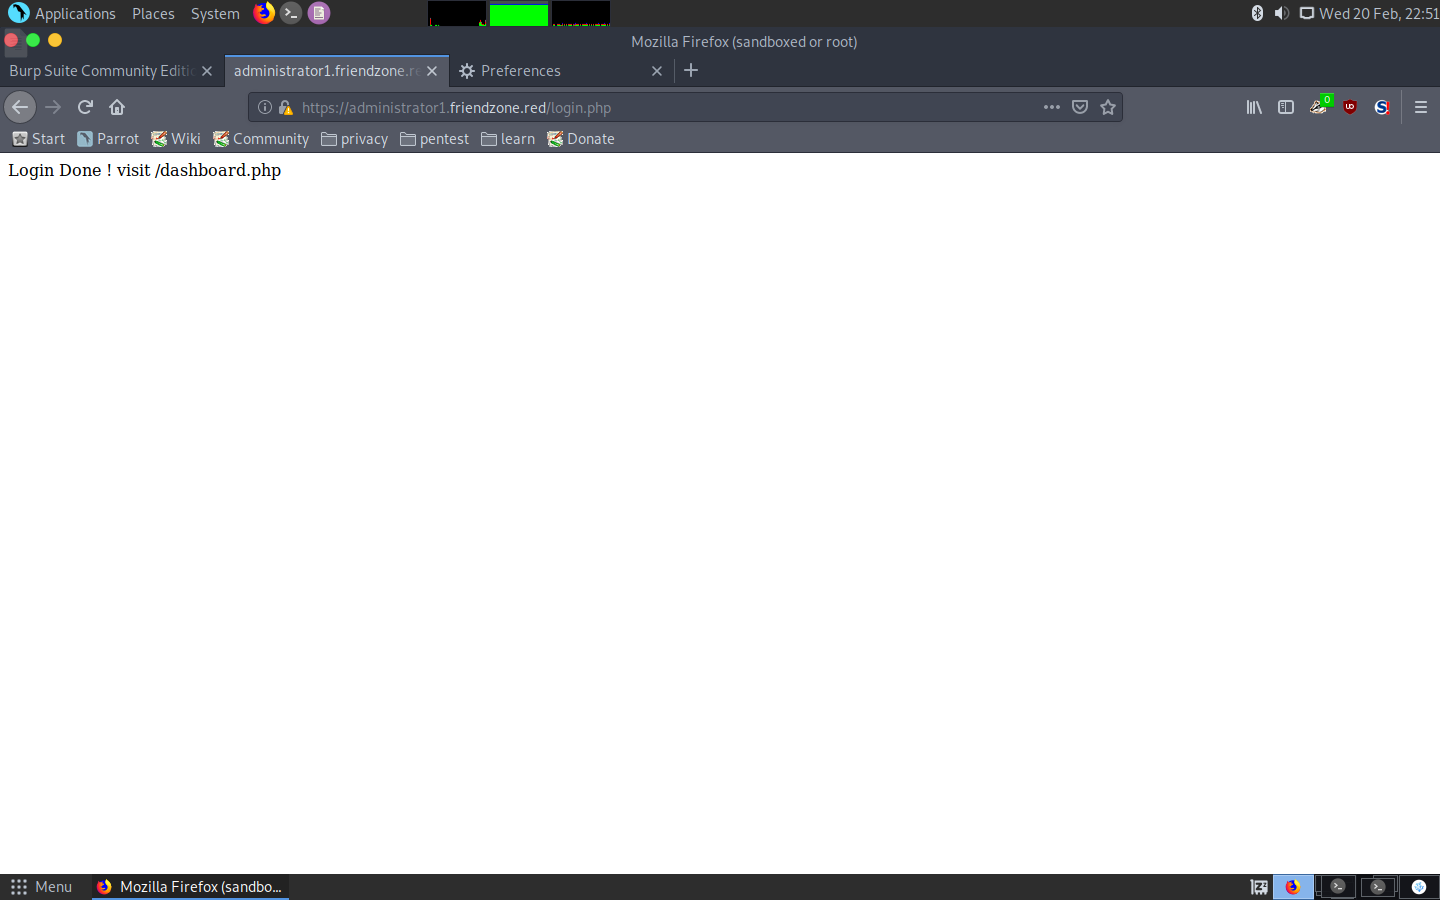Expand the learn bookmarks folder

pyautogui.click(x=508, y=139)
